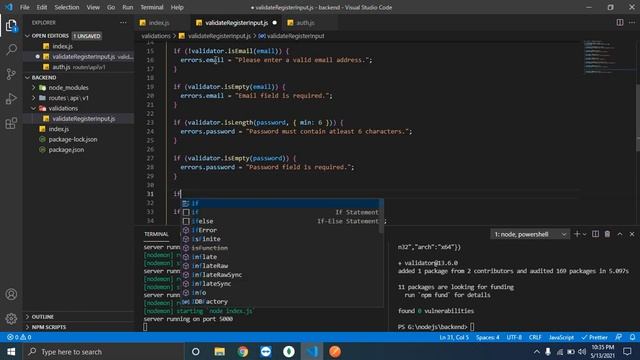Screen dimensions: 640x360
Task: Open the File menu
Action: pyautogui.click(x=24, y=7)
